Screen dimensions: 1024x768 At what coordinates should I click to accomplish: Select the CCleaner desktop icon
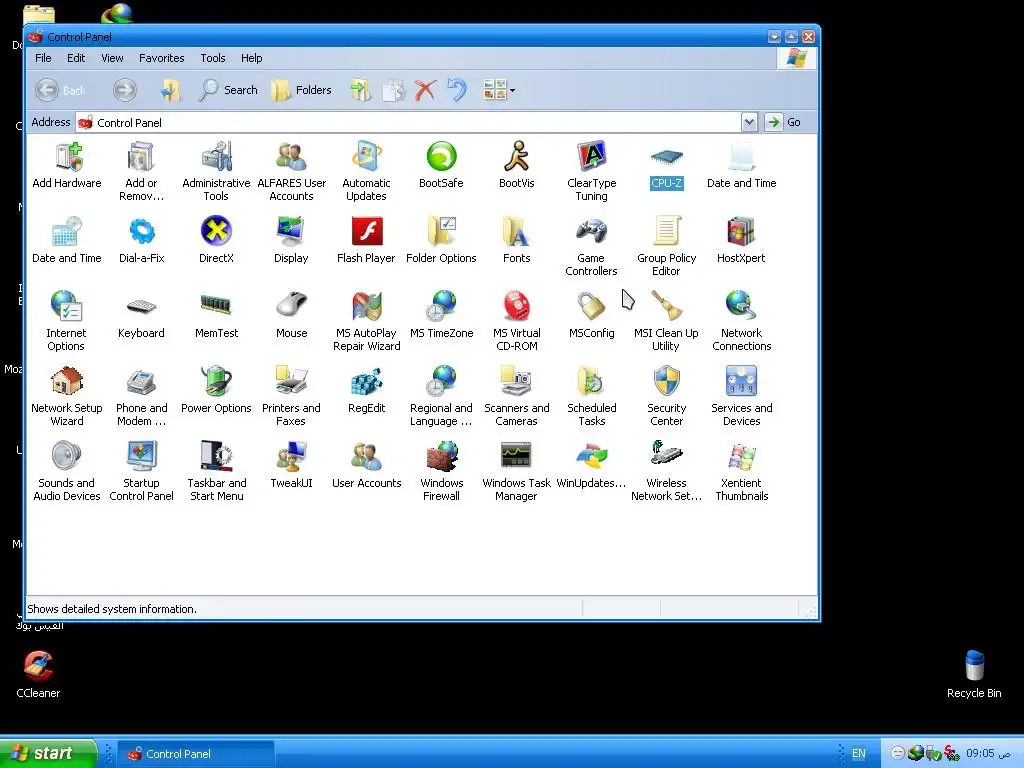(x=38, y=674)
